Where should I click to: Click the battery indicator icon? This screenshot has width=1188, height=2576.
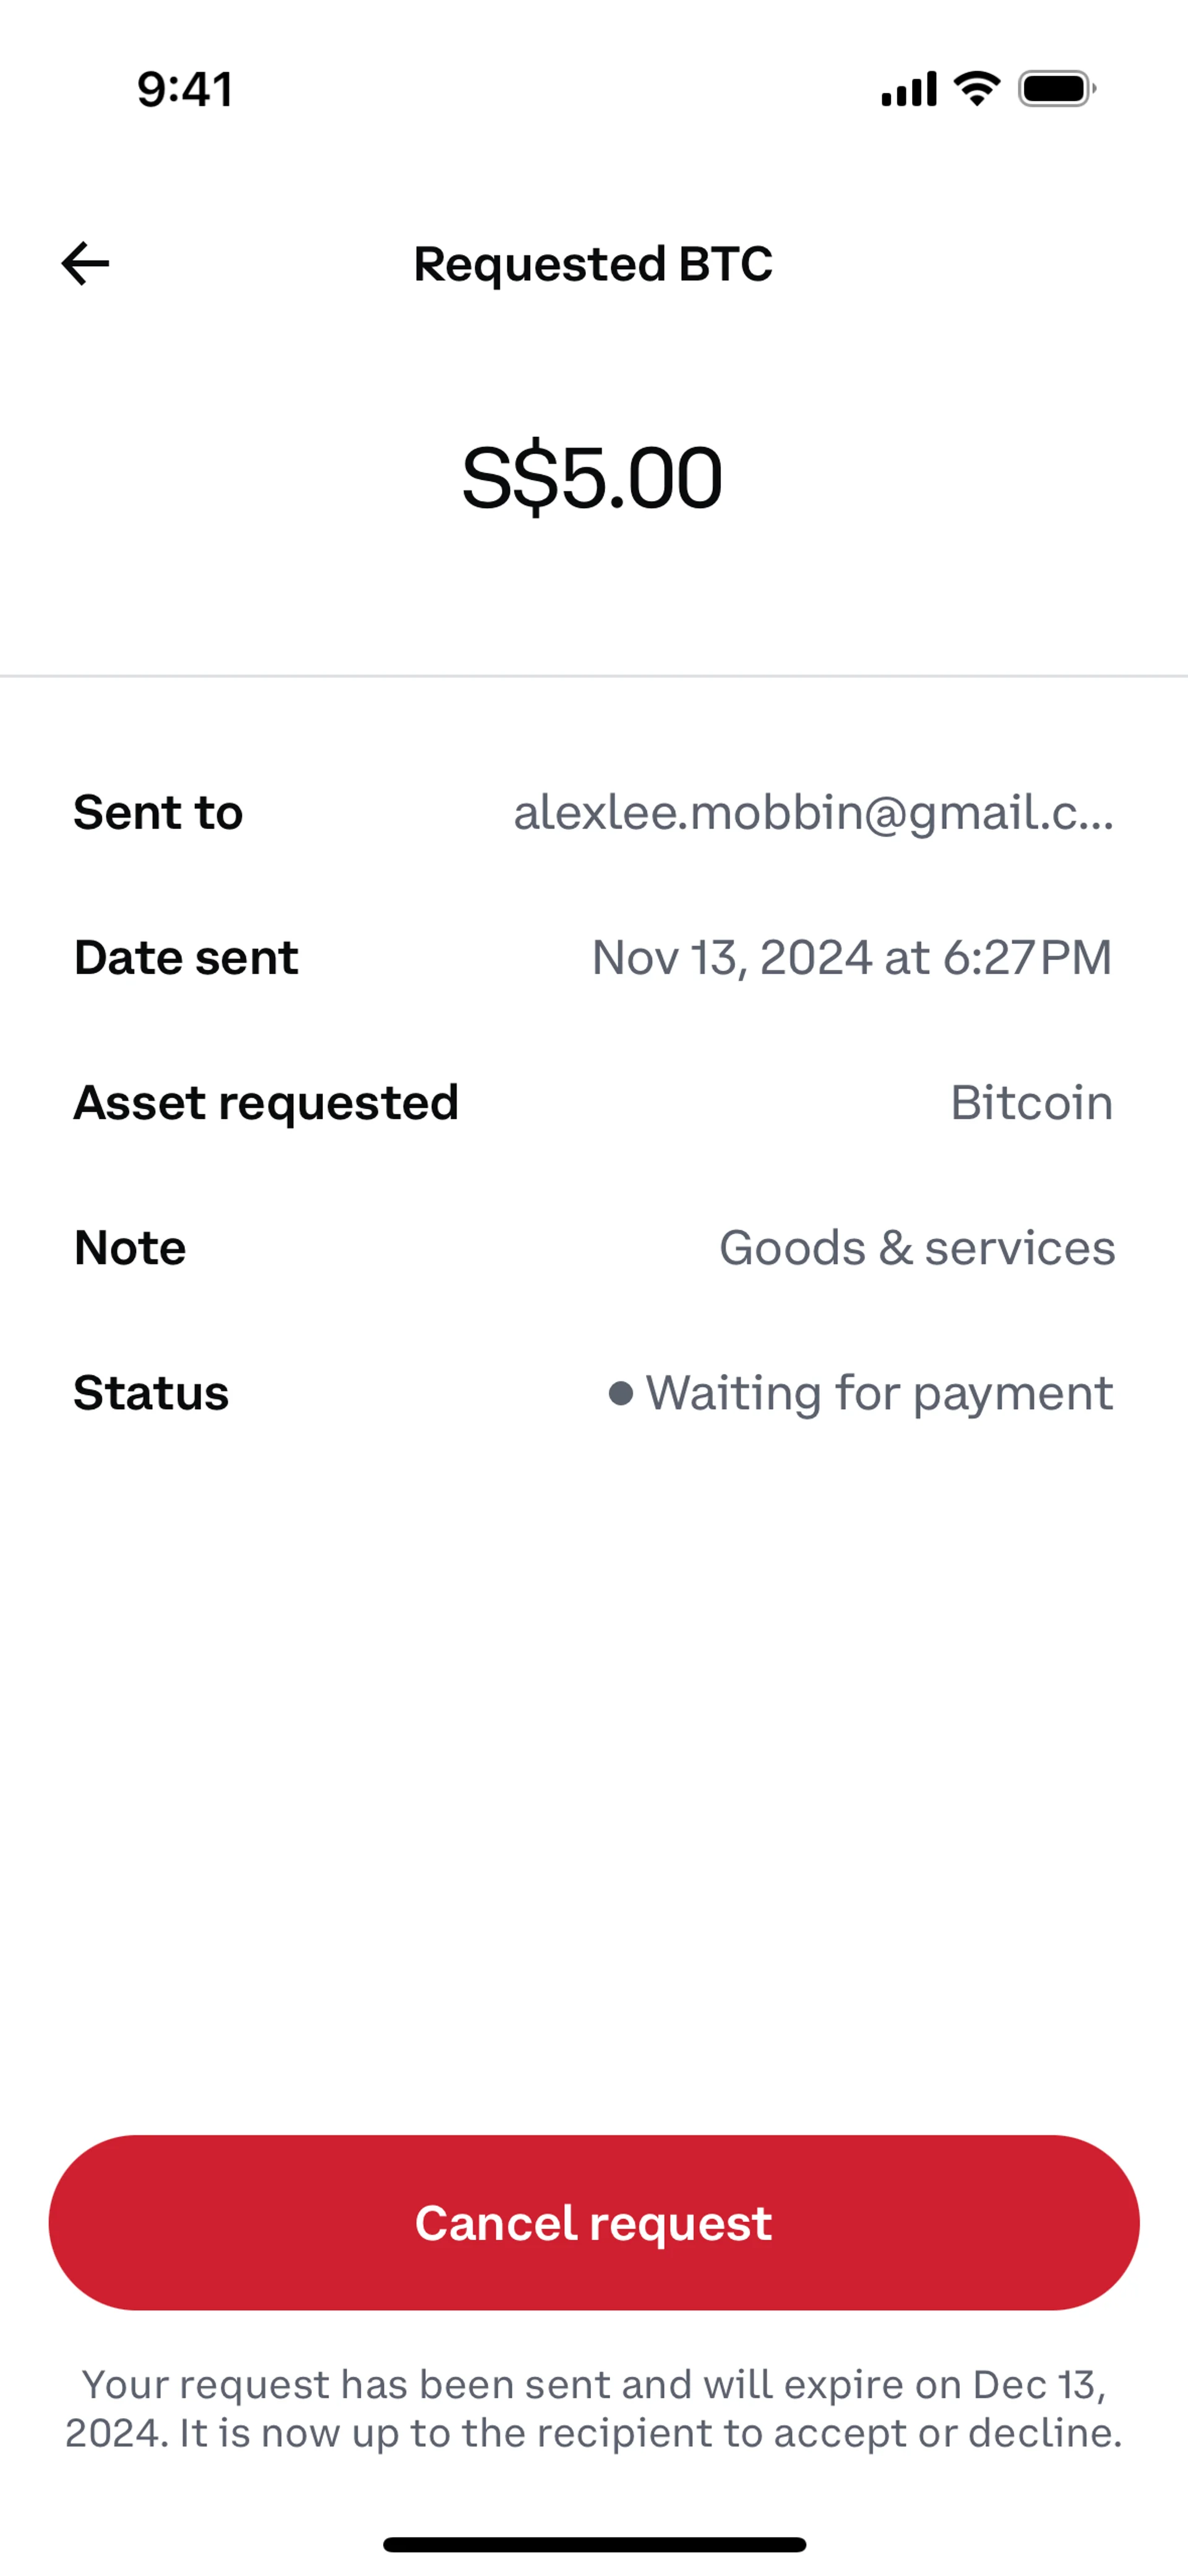click(1056, 89)
